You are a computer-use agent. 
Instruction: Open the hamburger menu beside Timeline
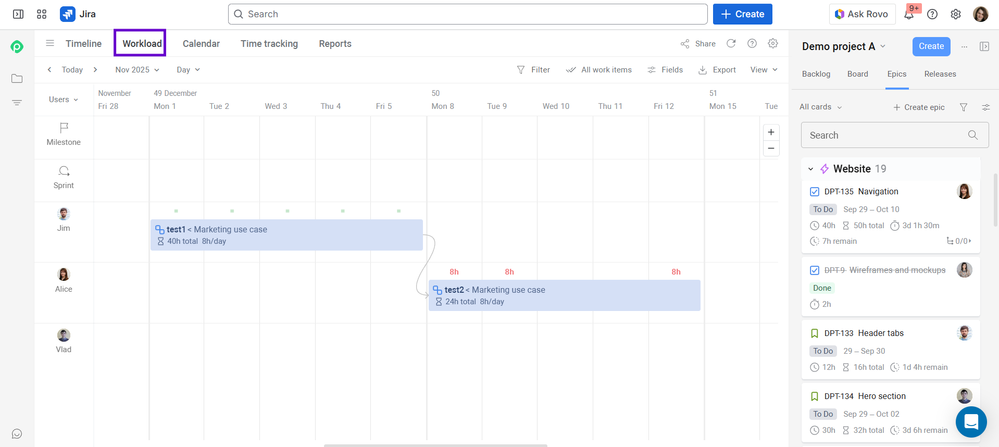tap(50, 43)
